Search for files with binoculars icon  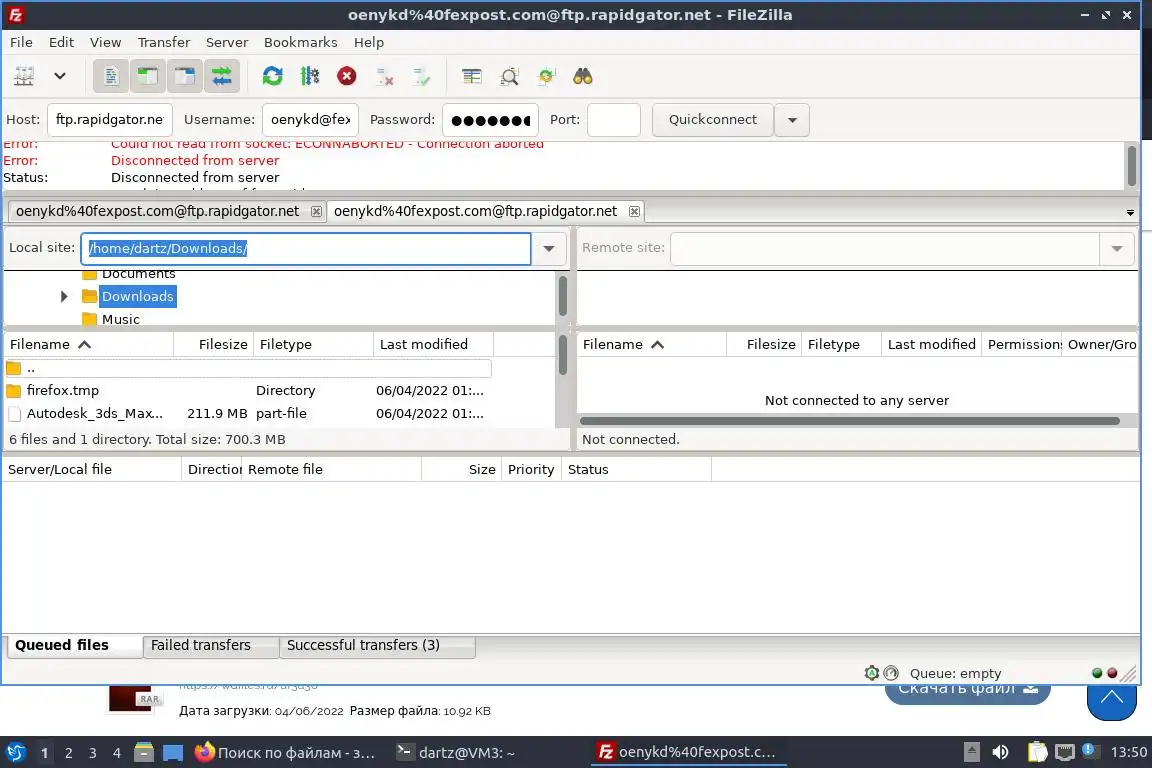tap(583, 76)
